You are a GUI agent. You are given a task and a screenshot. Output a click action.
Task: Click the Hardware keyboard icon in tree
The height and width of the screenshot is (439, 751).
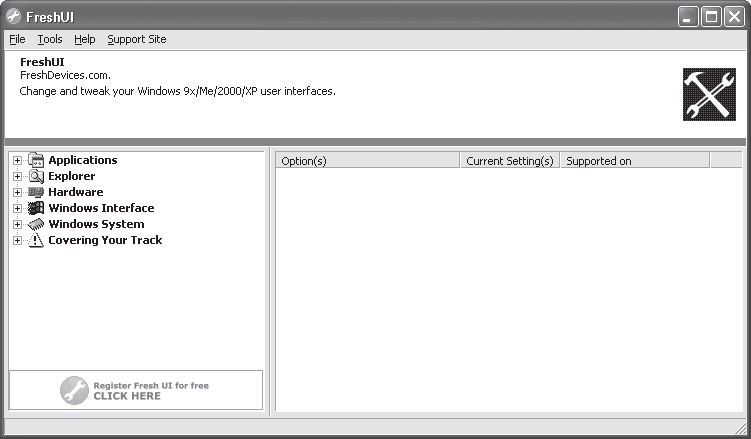click(x=36, y=192)
